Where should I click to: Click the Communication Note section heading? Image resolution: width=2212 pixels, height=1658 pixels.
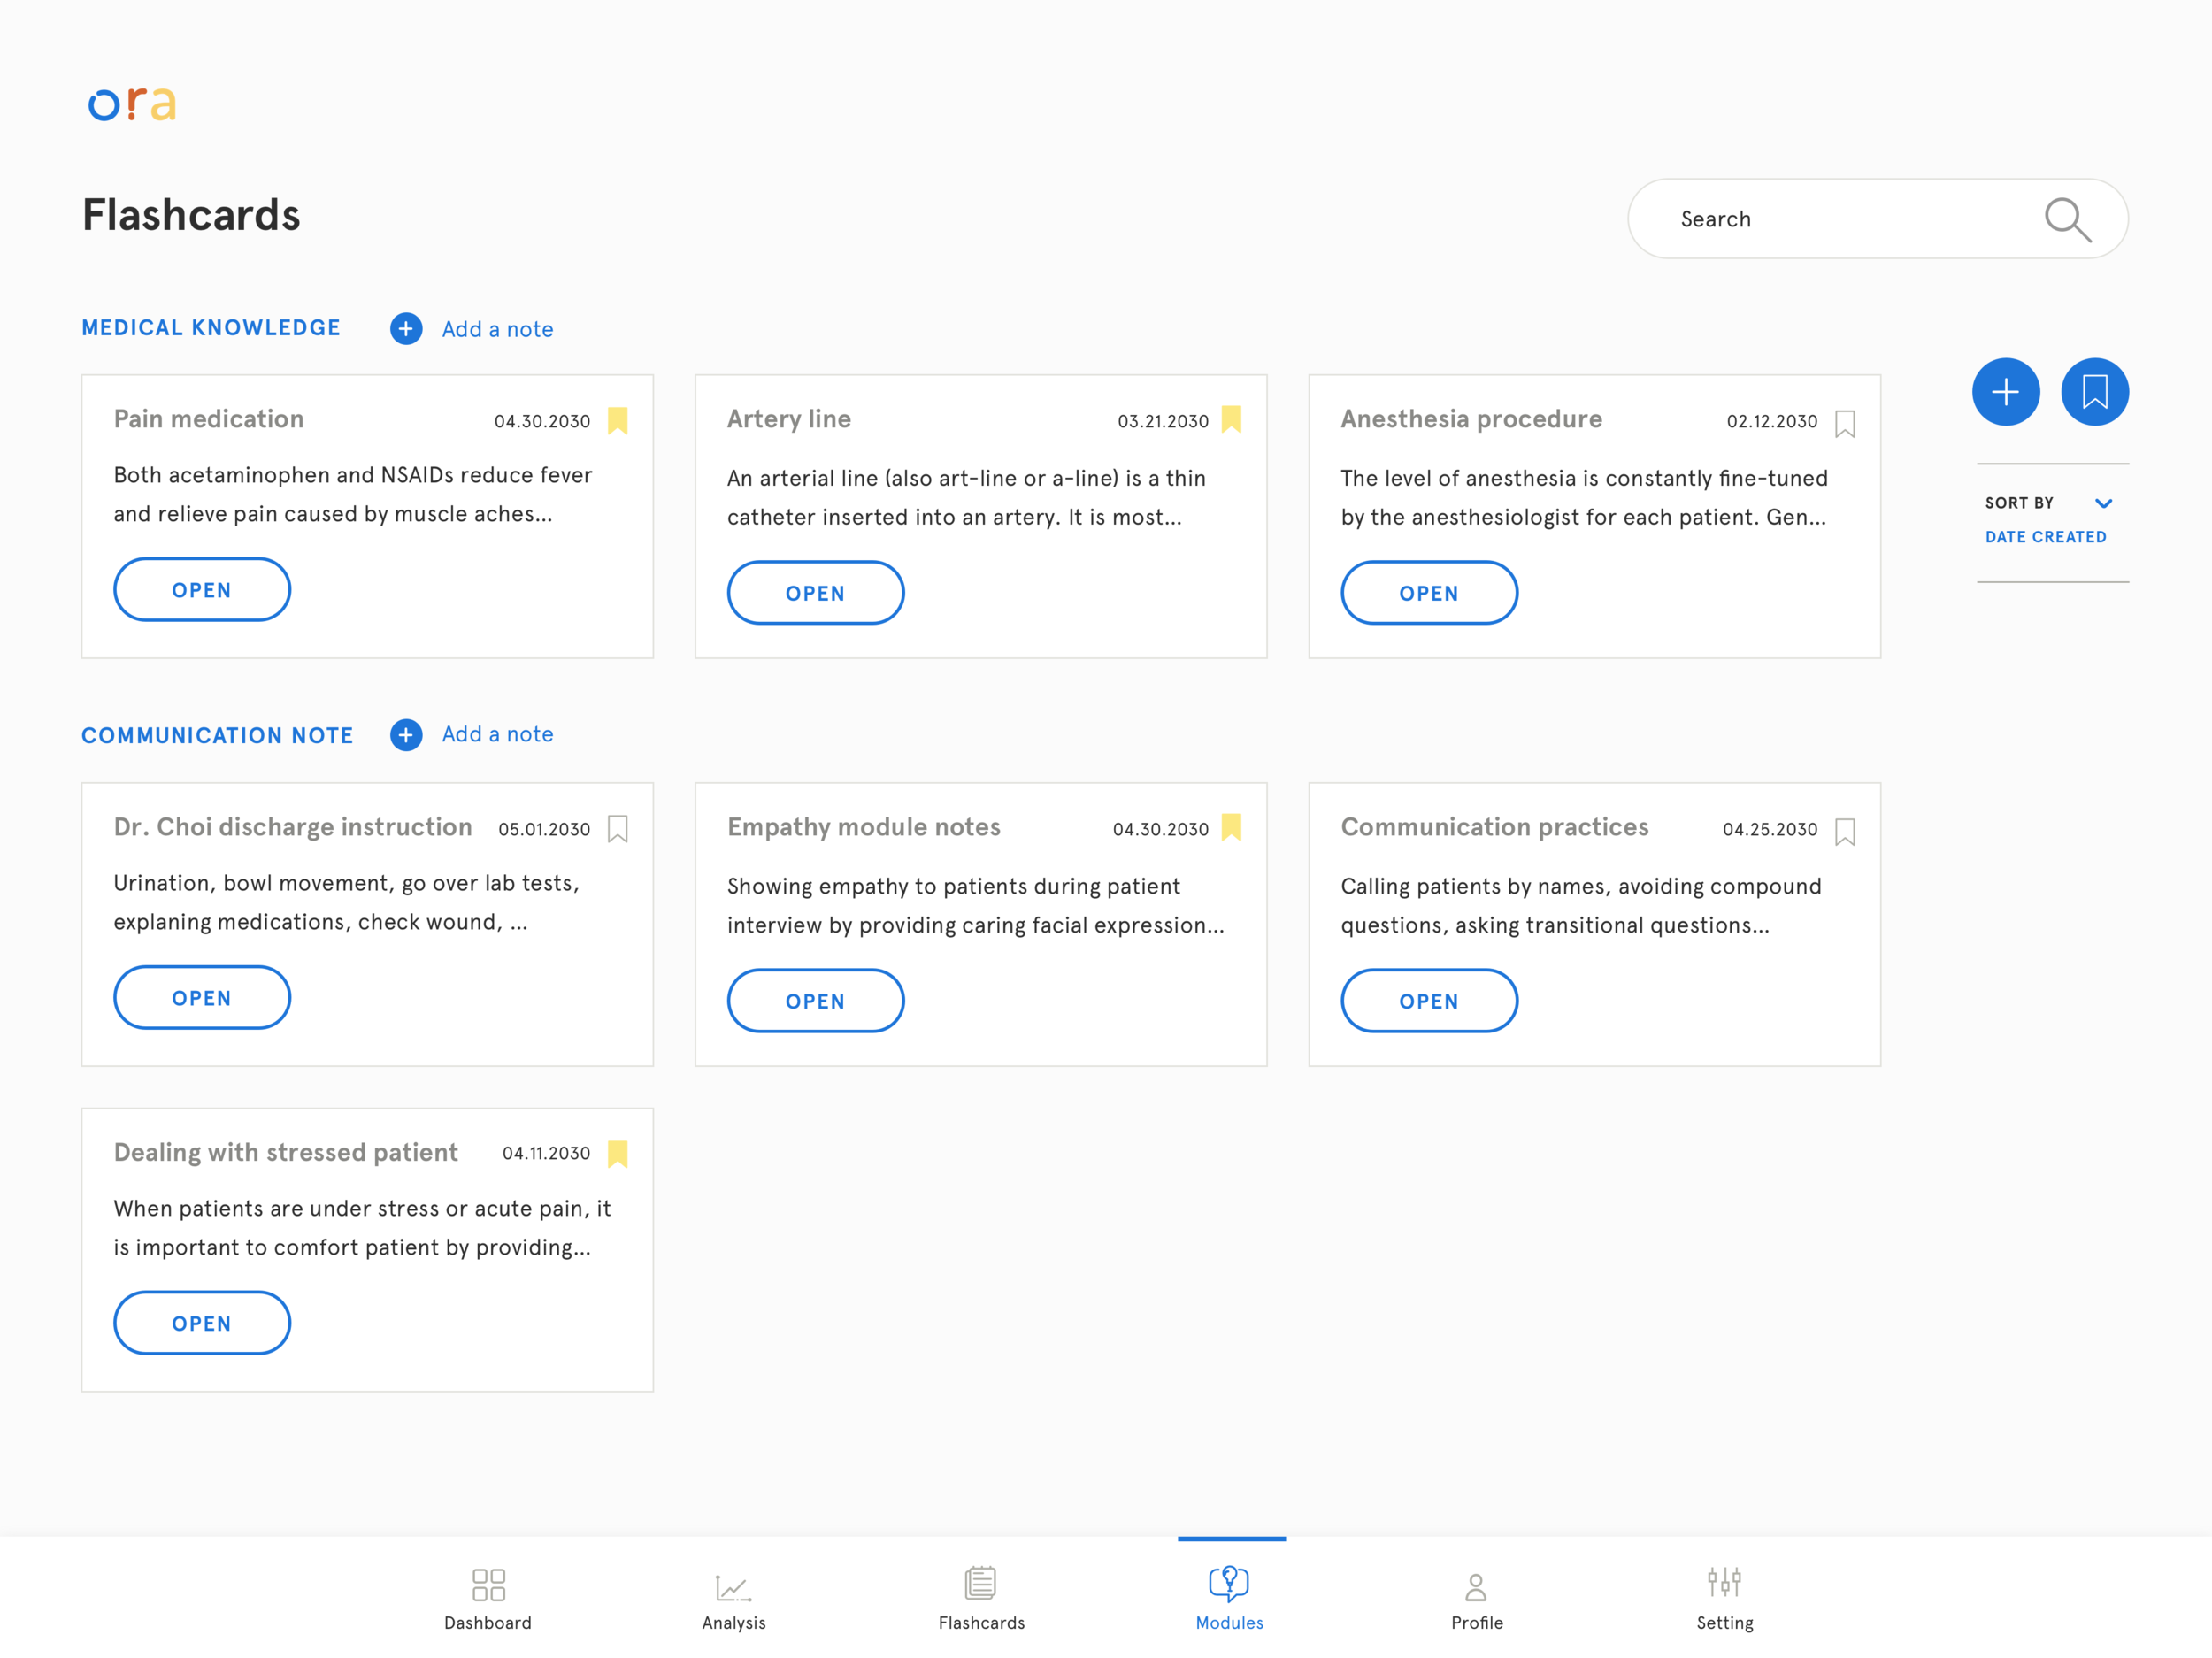[217, 735]
